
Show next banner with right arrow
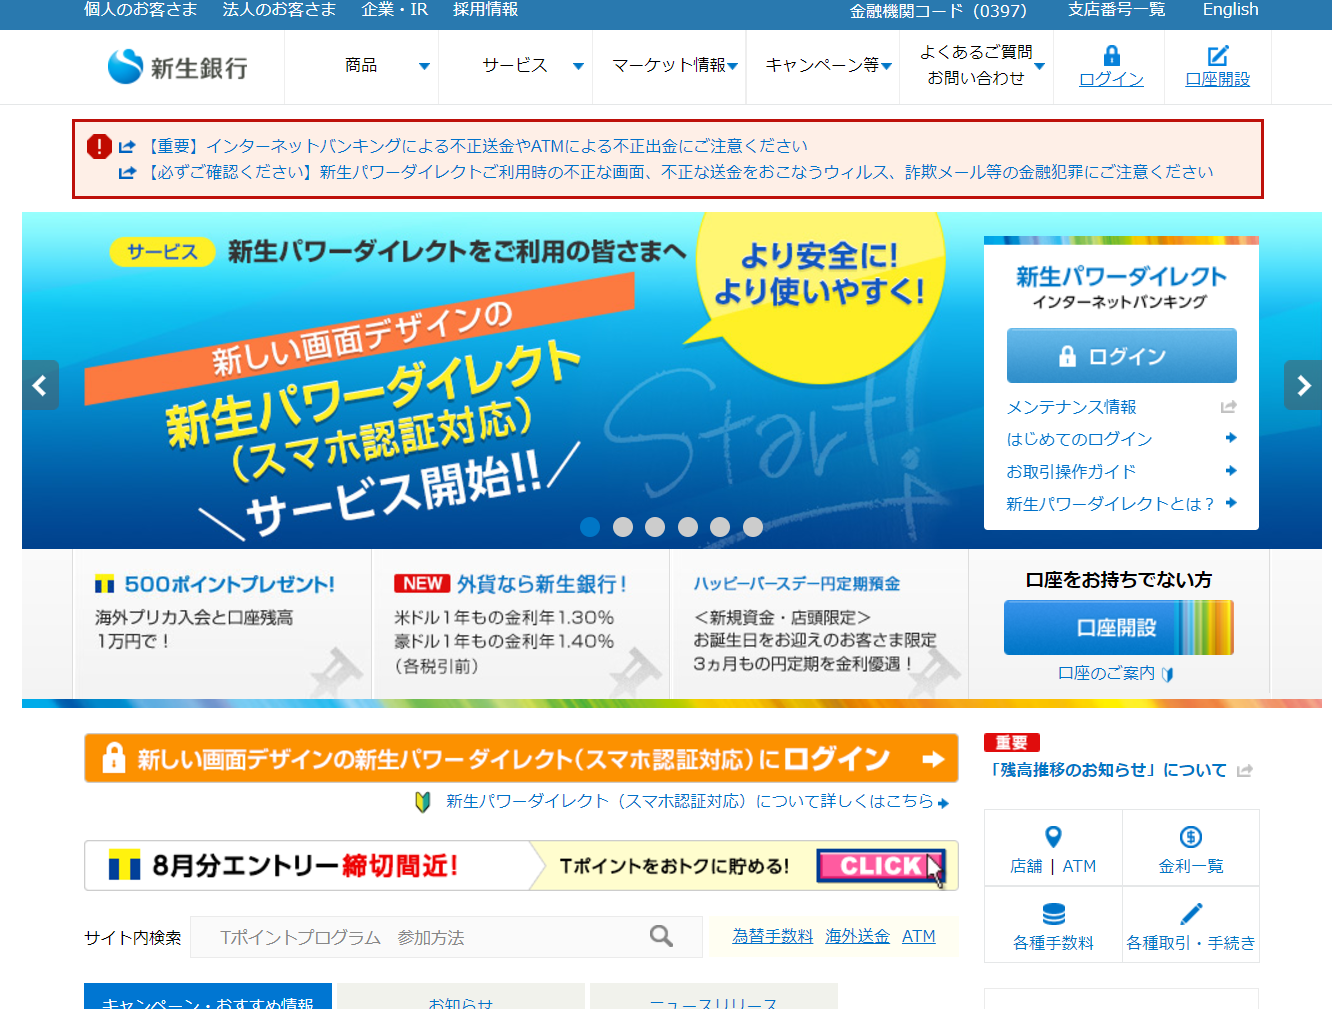pyautogui.click(x=1303, y=385)
